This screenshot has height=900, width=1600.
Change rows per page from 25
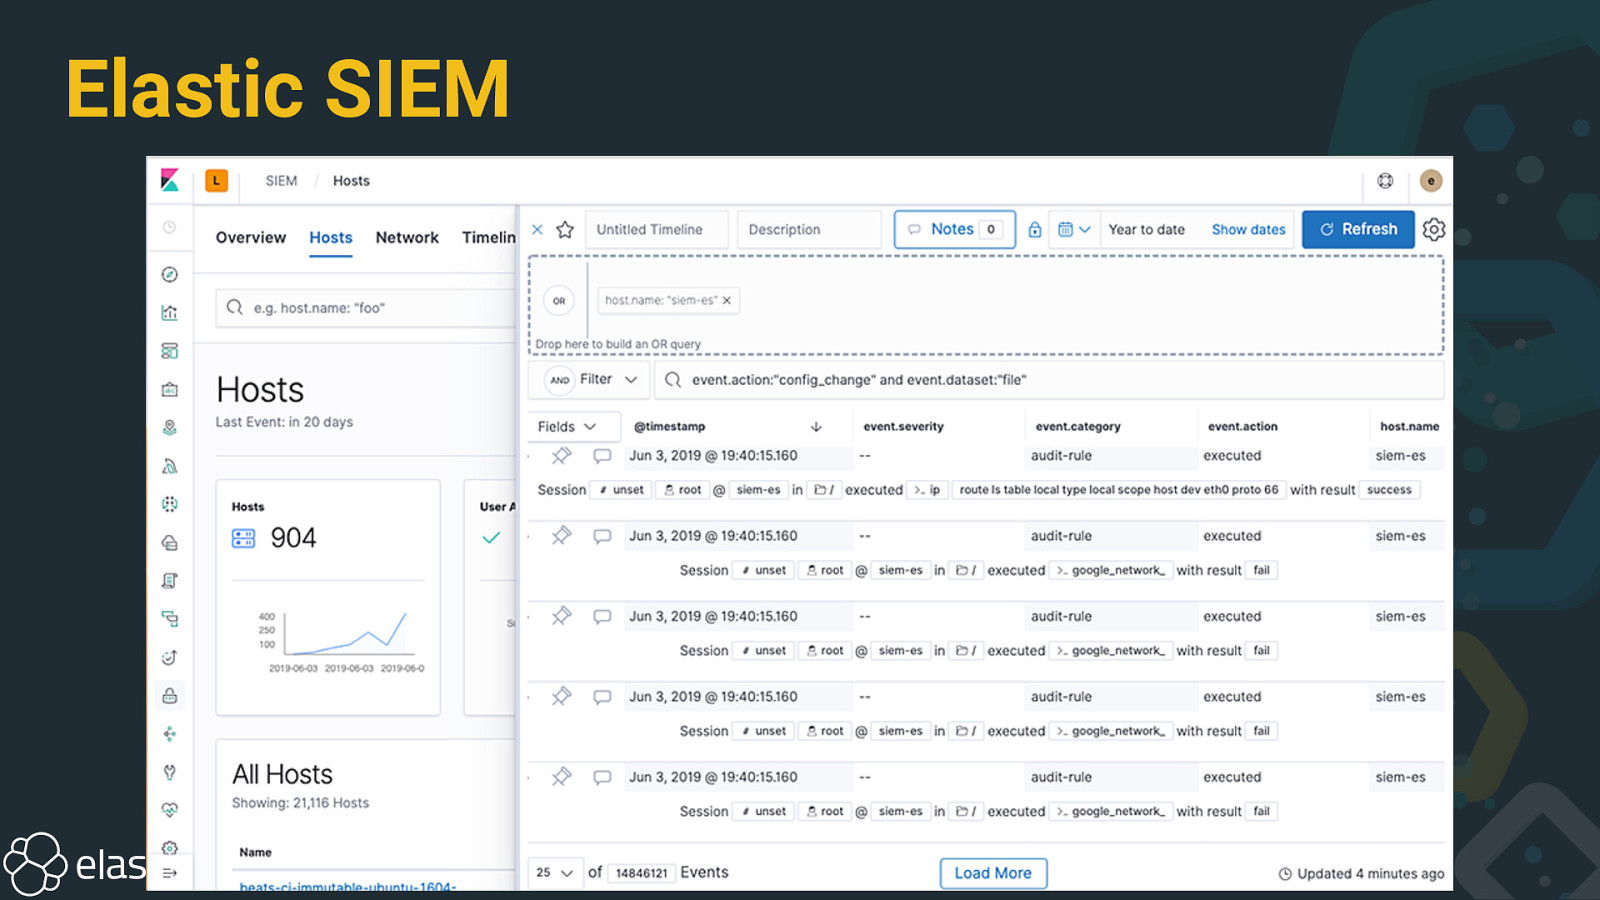click(x=555, y=873)
